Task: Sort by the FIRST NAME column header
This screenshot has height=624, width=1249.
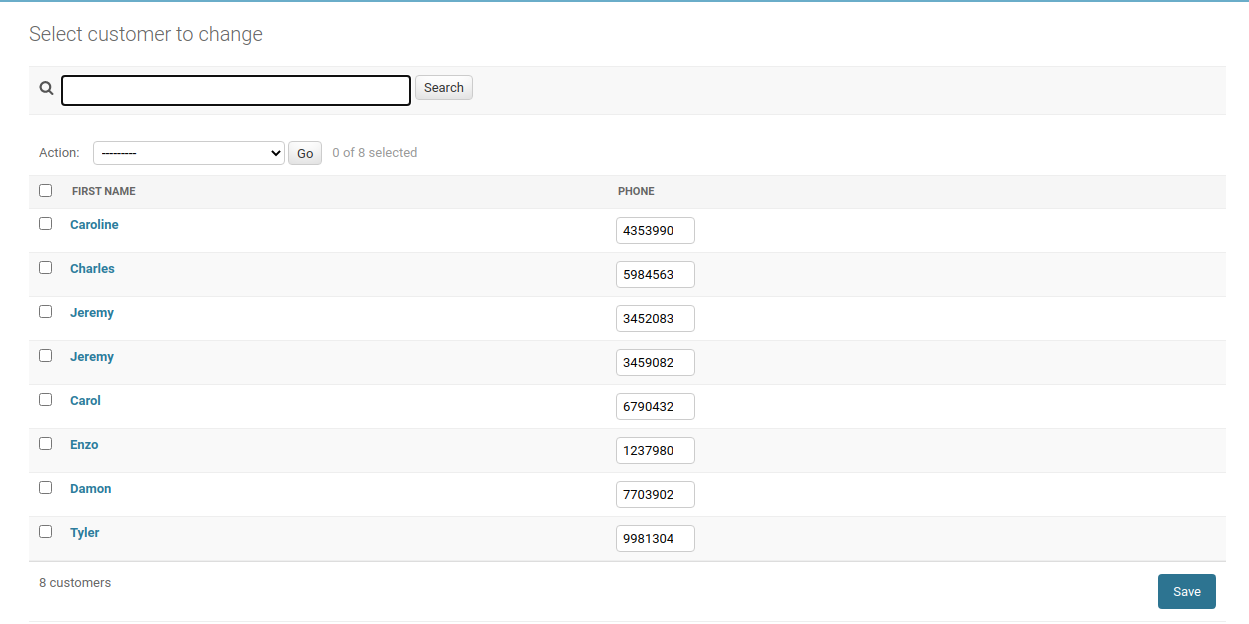Action: [x=104, y=191]
